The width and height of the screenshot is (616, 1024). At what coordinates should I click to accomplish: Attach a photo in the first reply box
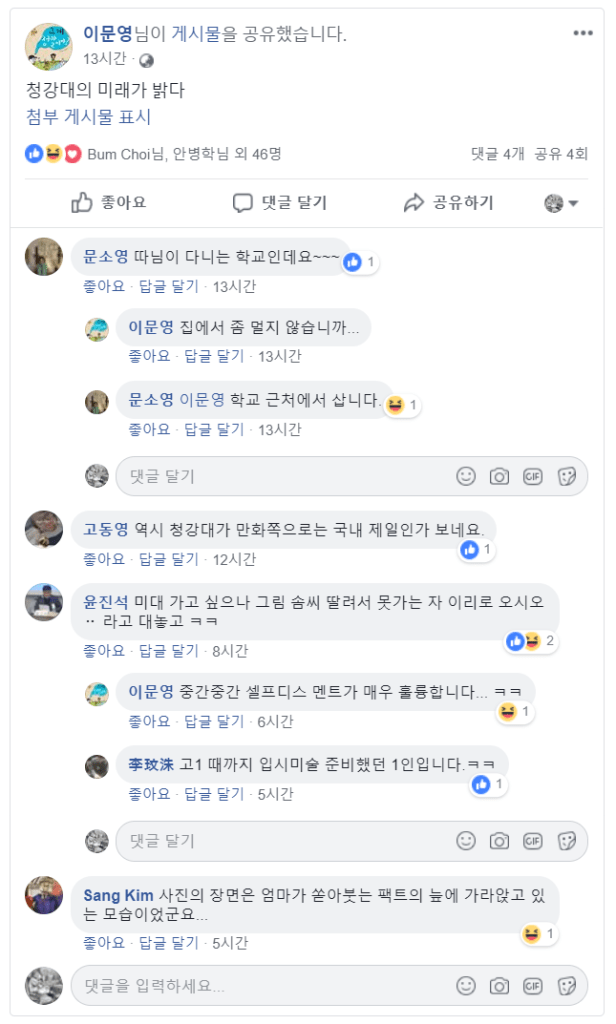click(499, 476)
